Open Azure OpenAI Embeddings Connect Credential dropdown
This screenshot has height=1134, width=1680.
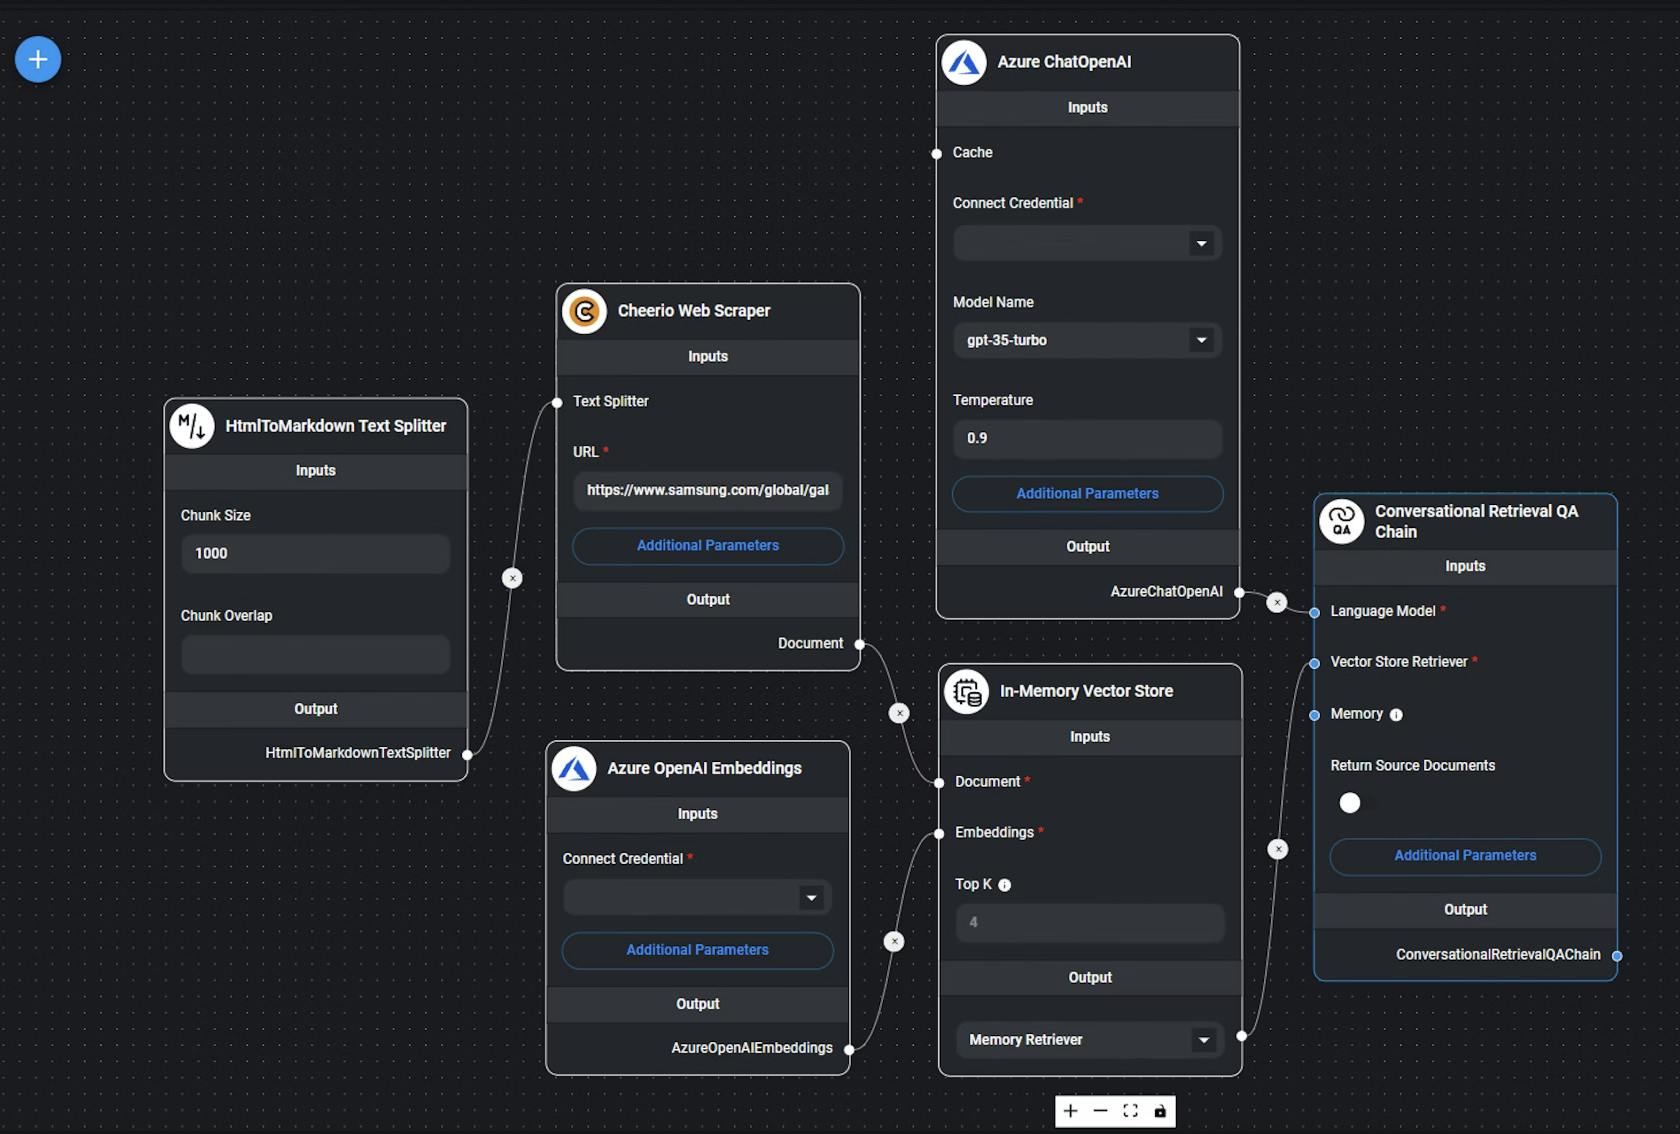[697, 898]
